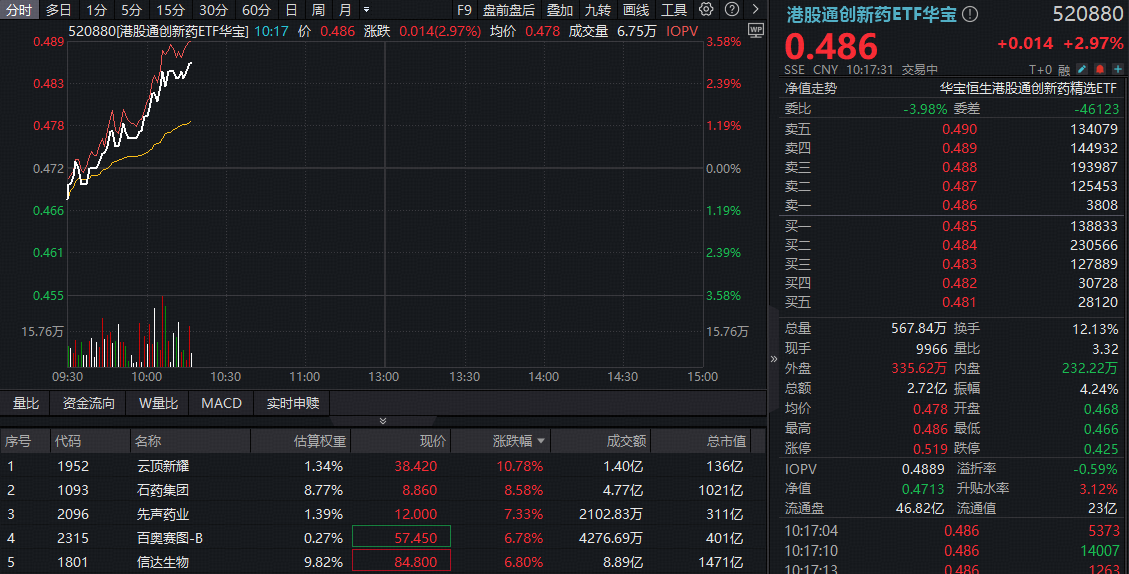Set a price alert with bell icon
Image resolution: width=1129 pixels, height=574 pixels.
(1100, 70)
